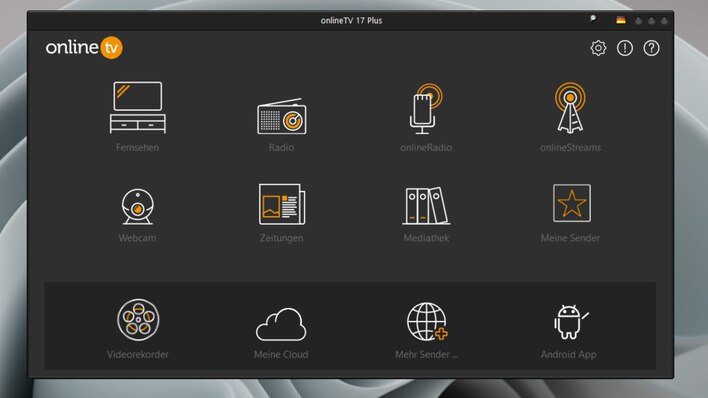Click the Mehr Sender ... label

pyautogui.click(x=426, y=355)
